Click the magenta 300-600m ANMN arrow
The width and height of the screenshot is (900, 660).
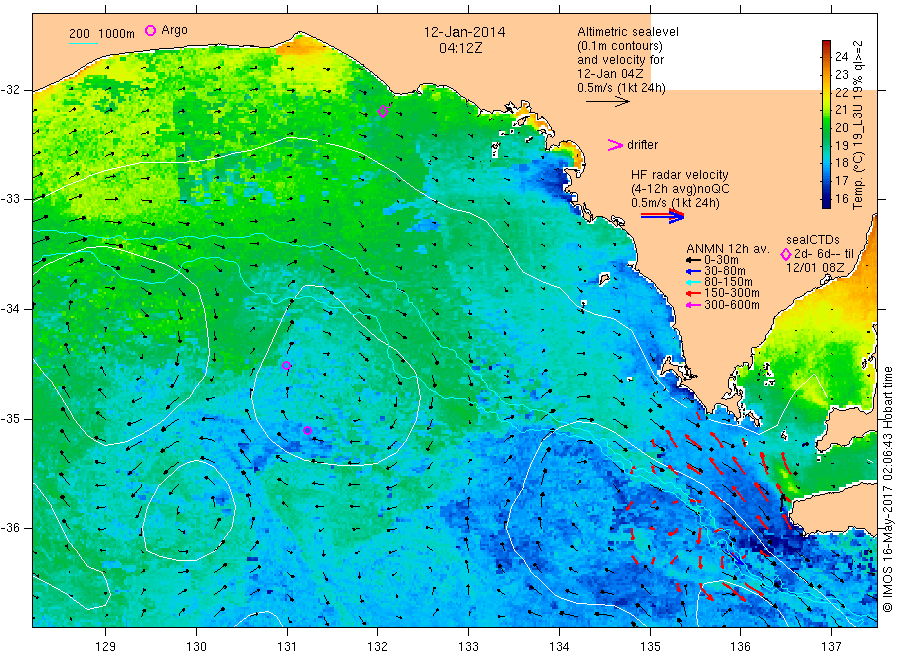693,305
